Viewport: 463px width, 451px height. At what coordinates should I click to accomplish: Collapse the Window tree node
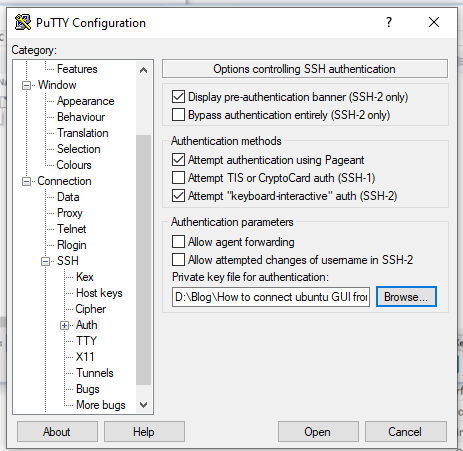26,85
